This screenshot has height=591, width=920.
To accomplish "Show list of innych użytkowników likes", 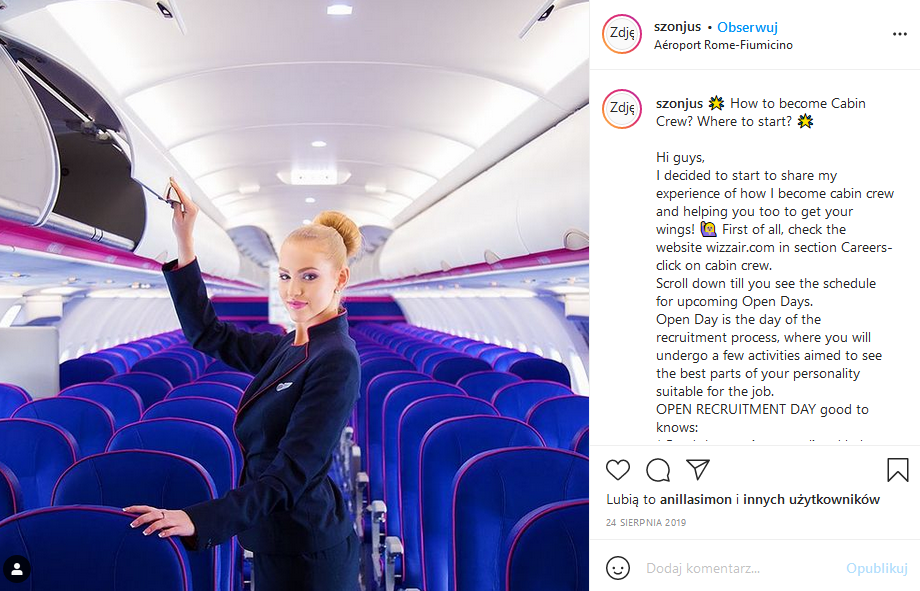I will 811,499.
